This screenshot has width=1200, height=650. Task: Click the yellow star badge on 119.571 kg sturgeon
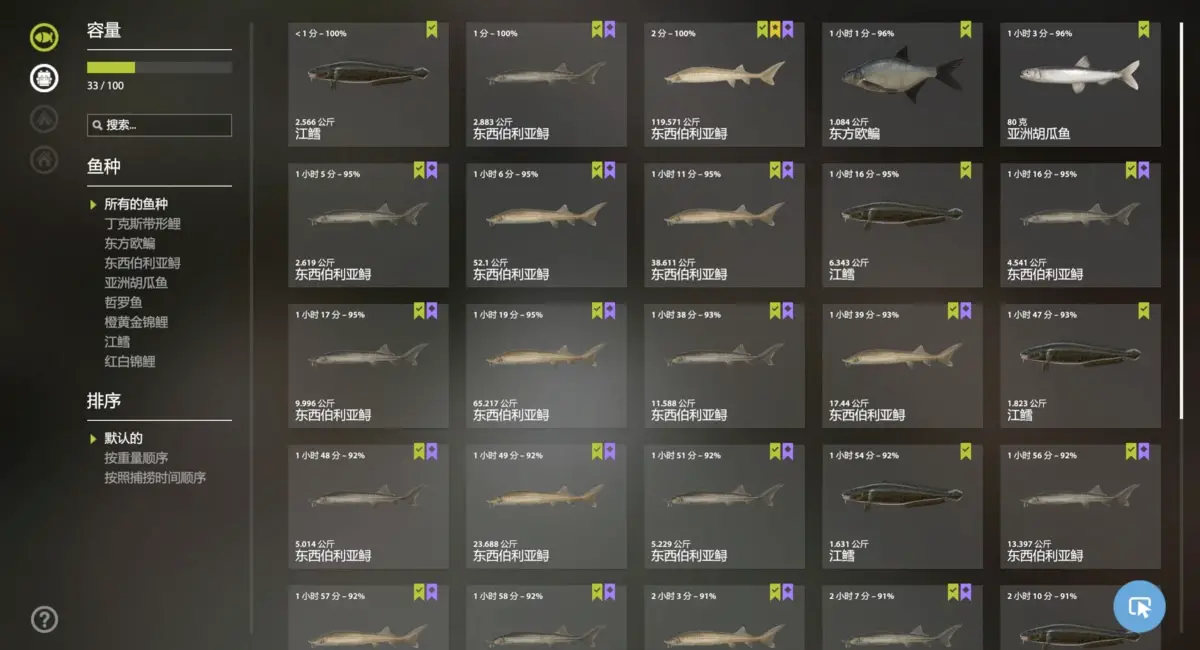[775, 30]
